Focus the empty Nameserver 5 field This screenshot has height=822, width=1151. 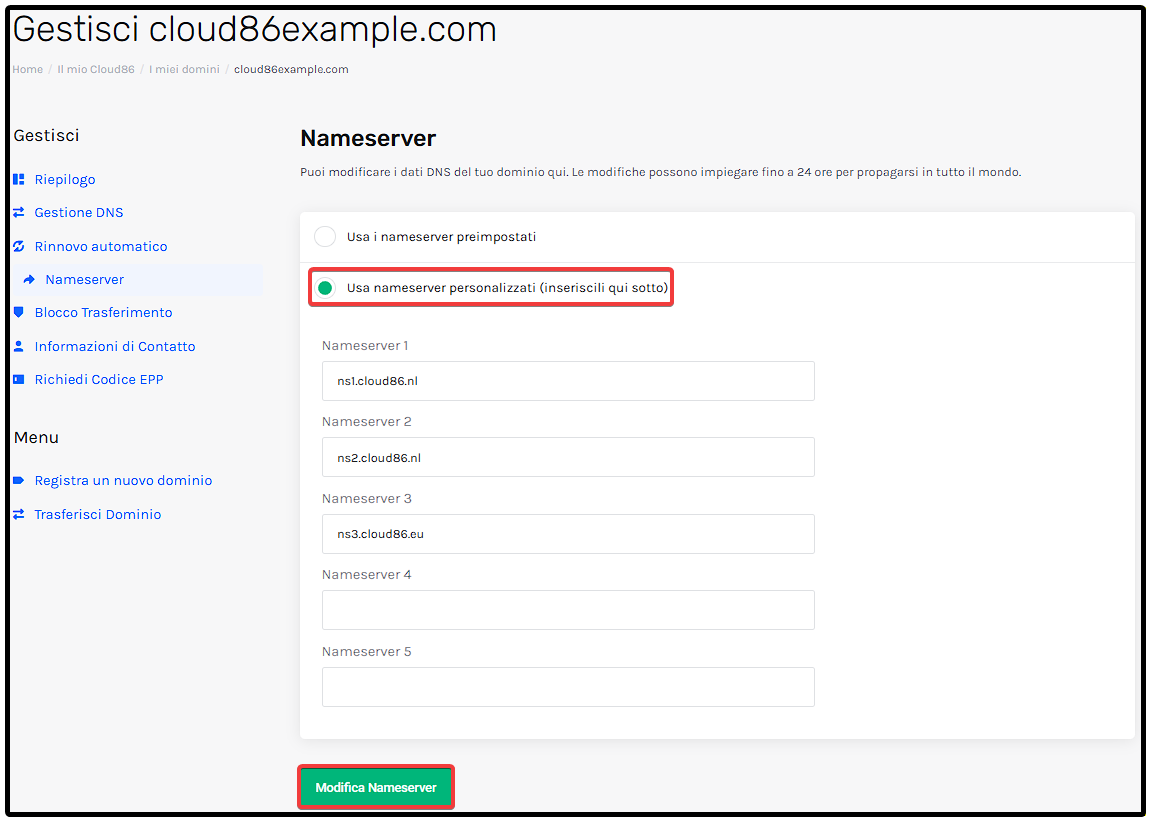[568, 686]
